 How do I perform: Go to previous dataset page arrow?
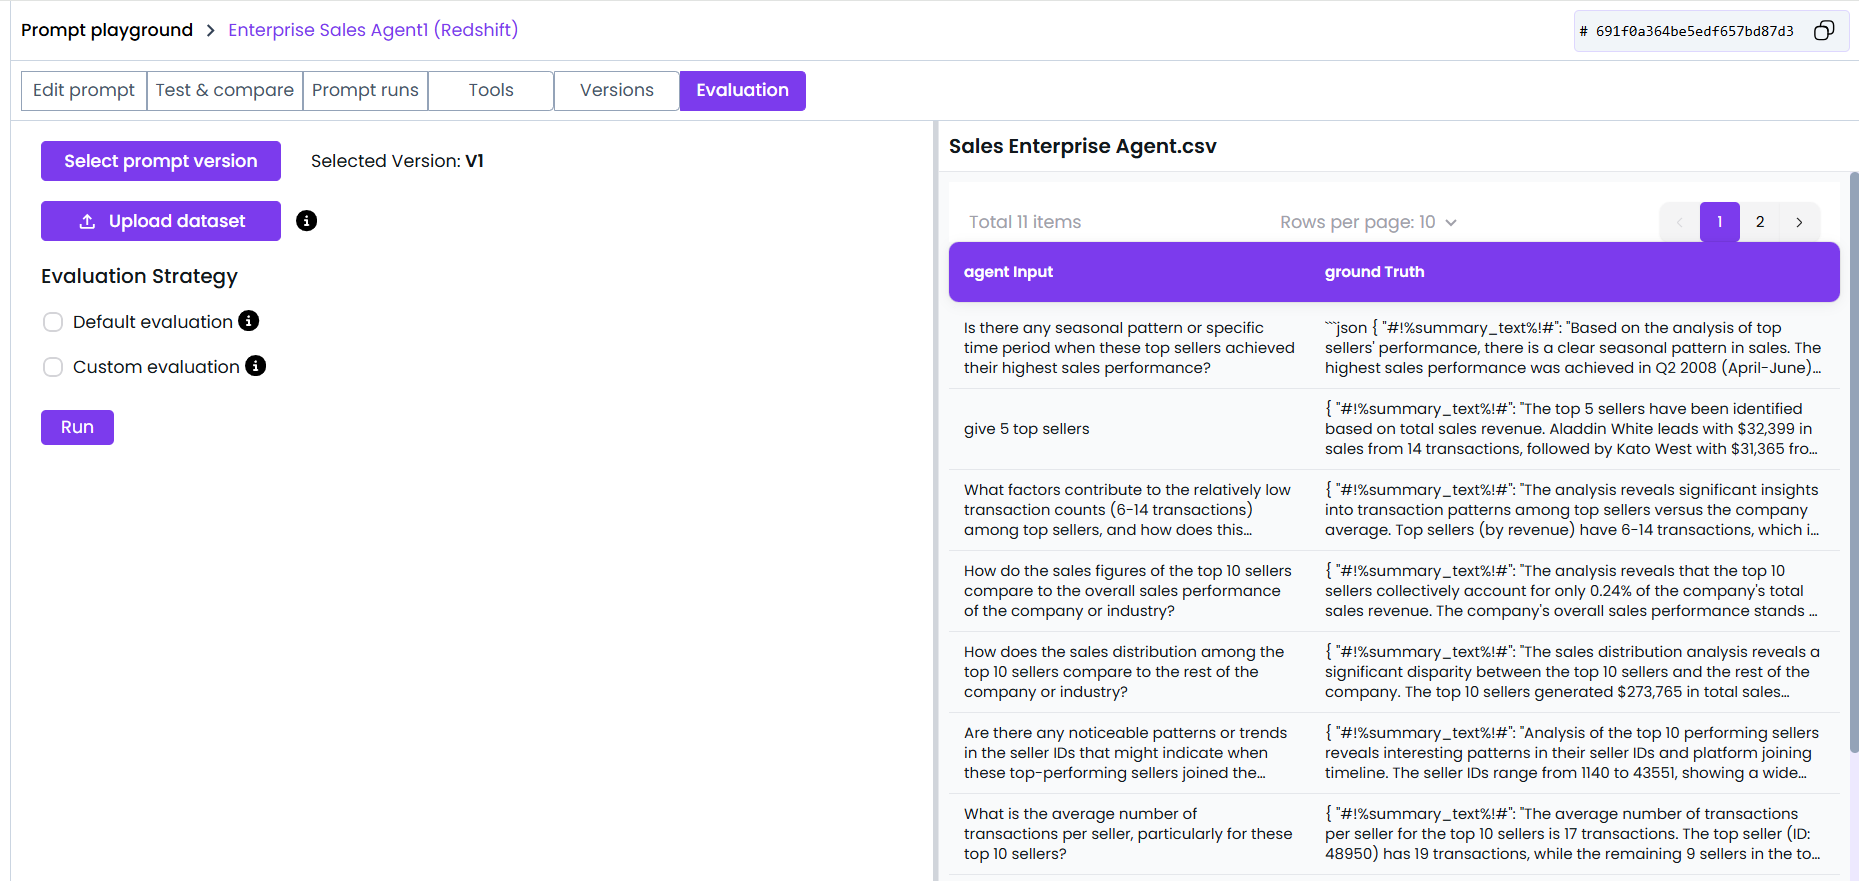coord(1679,222)
